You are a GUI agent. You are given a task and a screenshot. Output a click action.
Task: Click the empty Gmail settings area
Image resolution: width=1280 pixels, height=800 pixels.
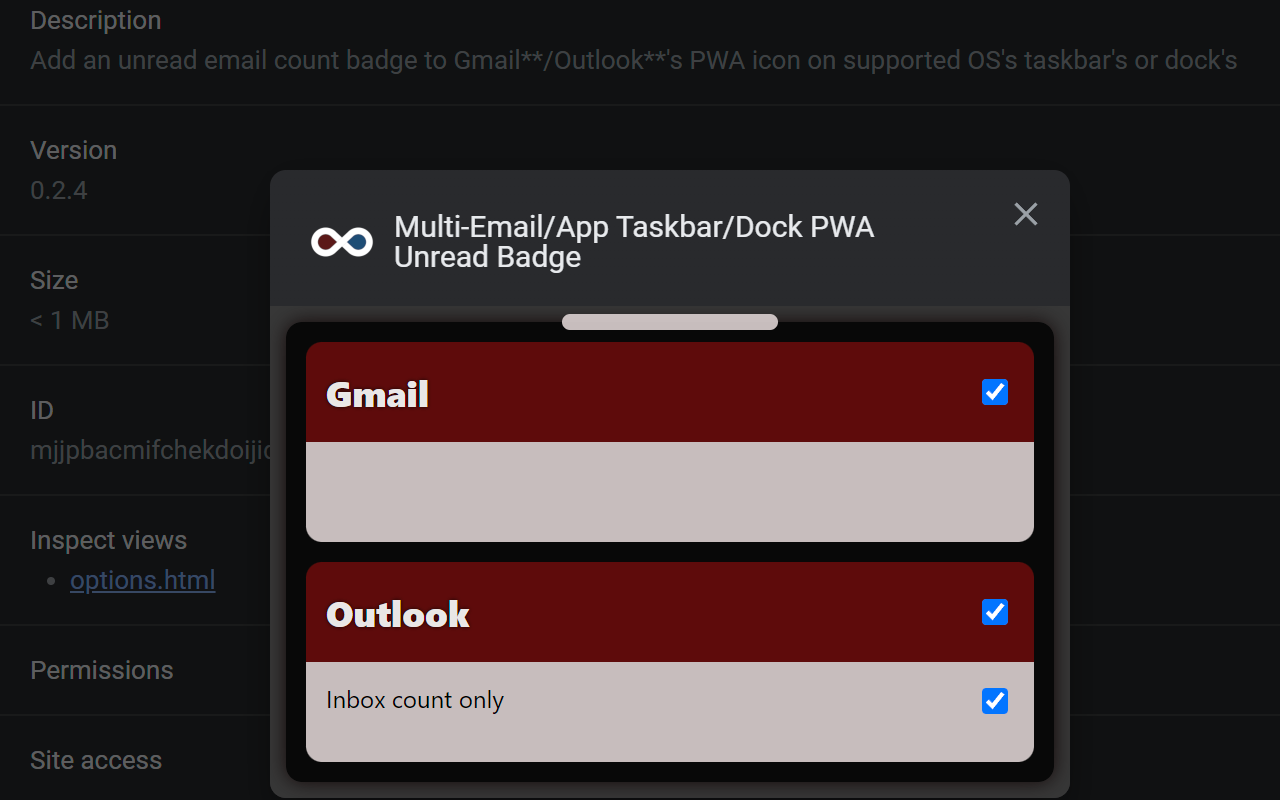click(670, 490)
